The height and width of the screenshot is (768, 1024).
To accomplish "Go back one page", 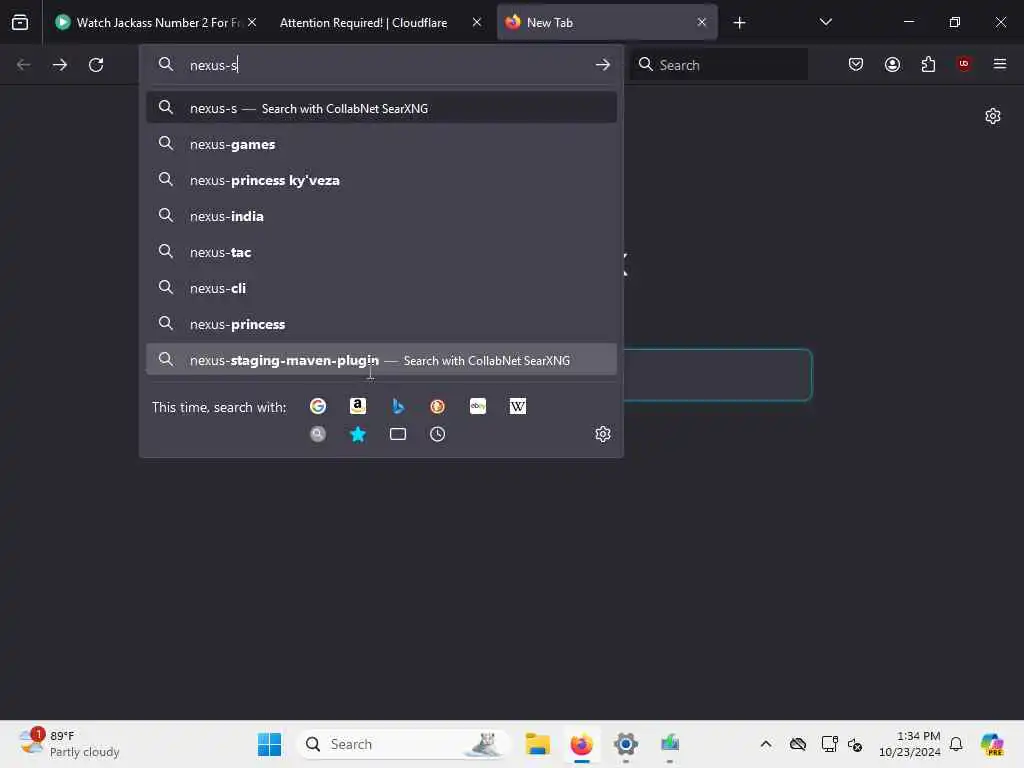I will pos(24,65).
